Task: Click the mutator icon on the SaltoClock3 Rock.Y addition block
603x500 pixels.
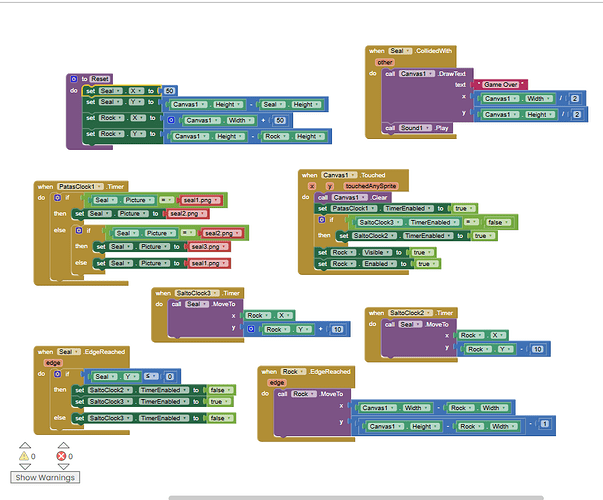Action: point(251,328)
